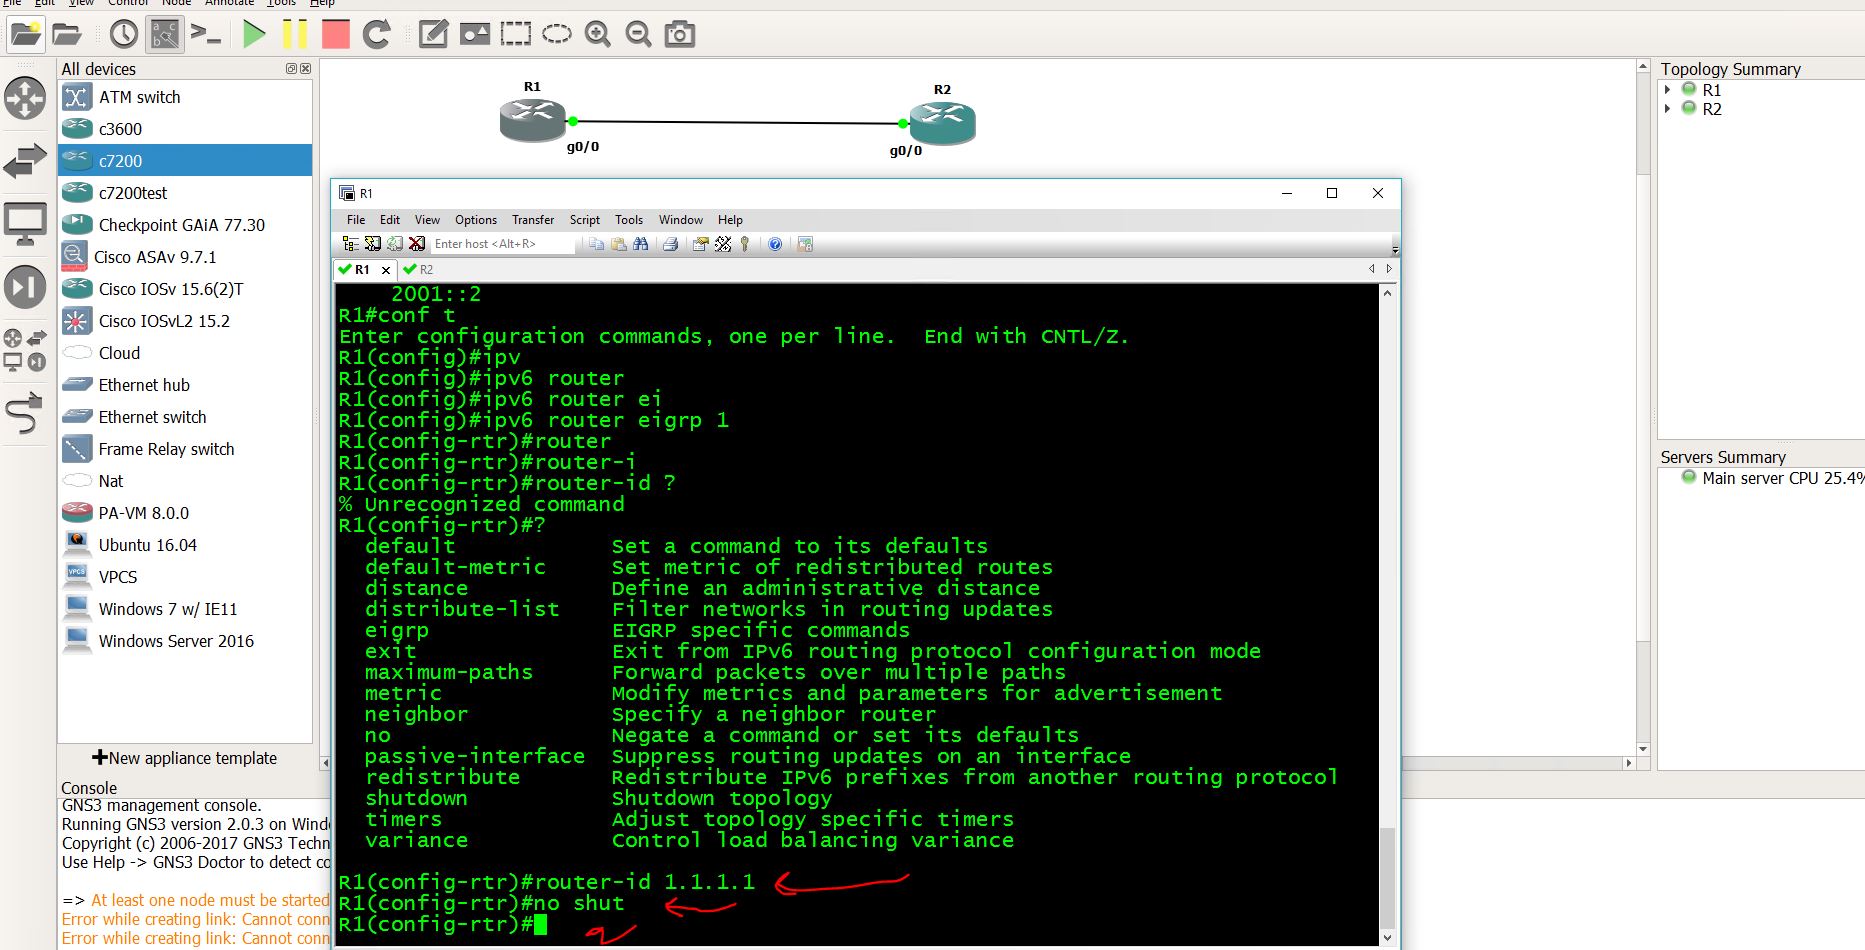Screen dimensions: 1865x950
Task: Click the Enter host input field
Action: [502, 243]
